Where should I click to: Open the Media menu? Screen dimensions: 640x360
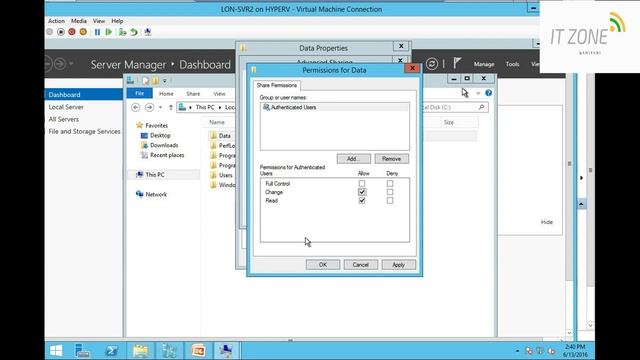tap(79, 21)
